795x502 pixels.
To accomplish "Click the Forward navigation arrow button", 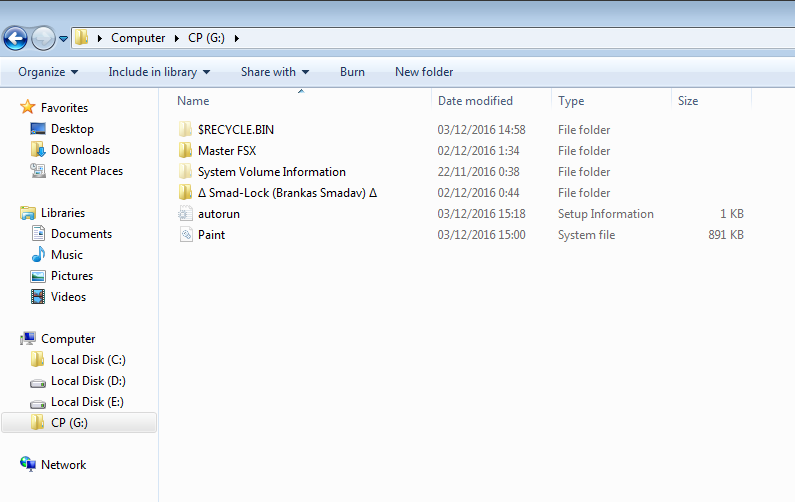I will coord(43,38).
